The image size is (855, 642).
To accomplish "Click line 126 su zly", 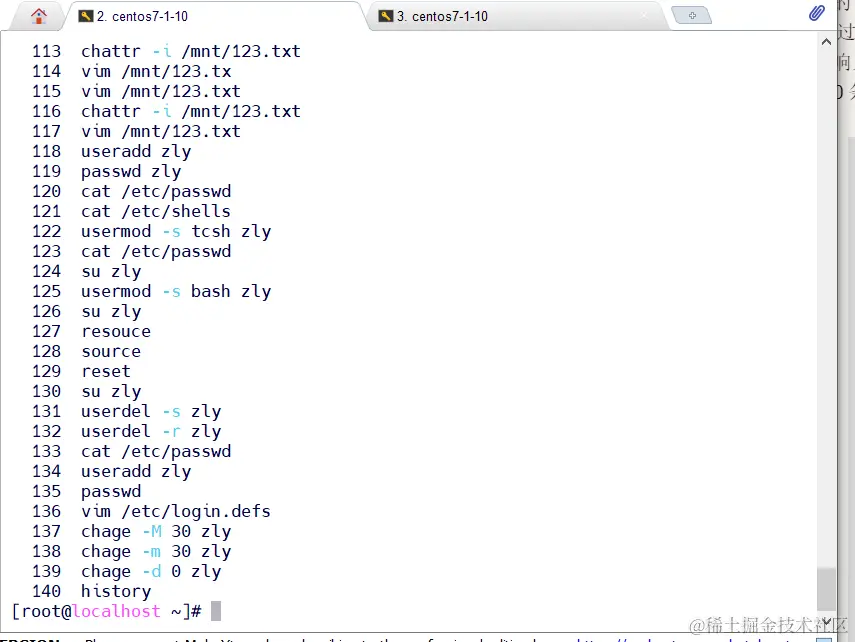I will [87, 311].
